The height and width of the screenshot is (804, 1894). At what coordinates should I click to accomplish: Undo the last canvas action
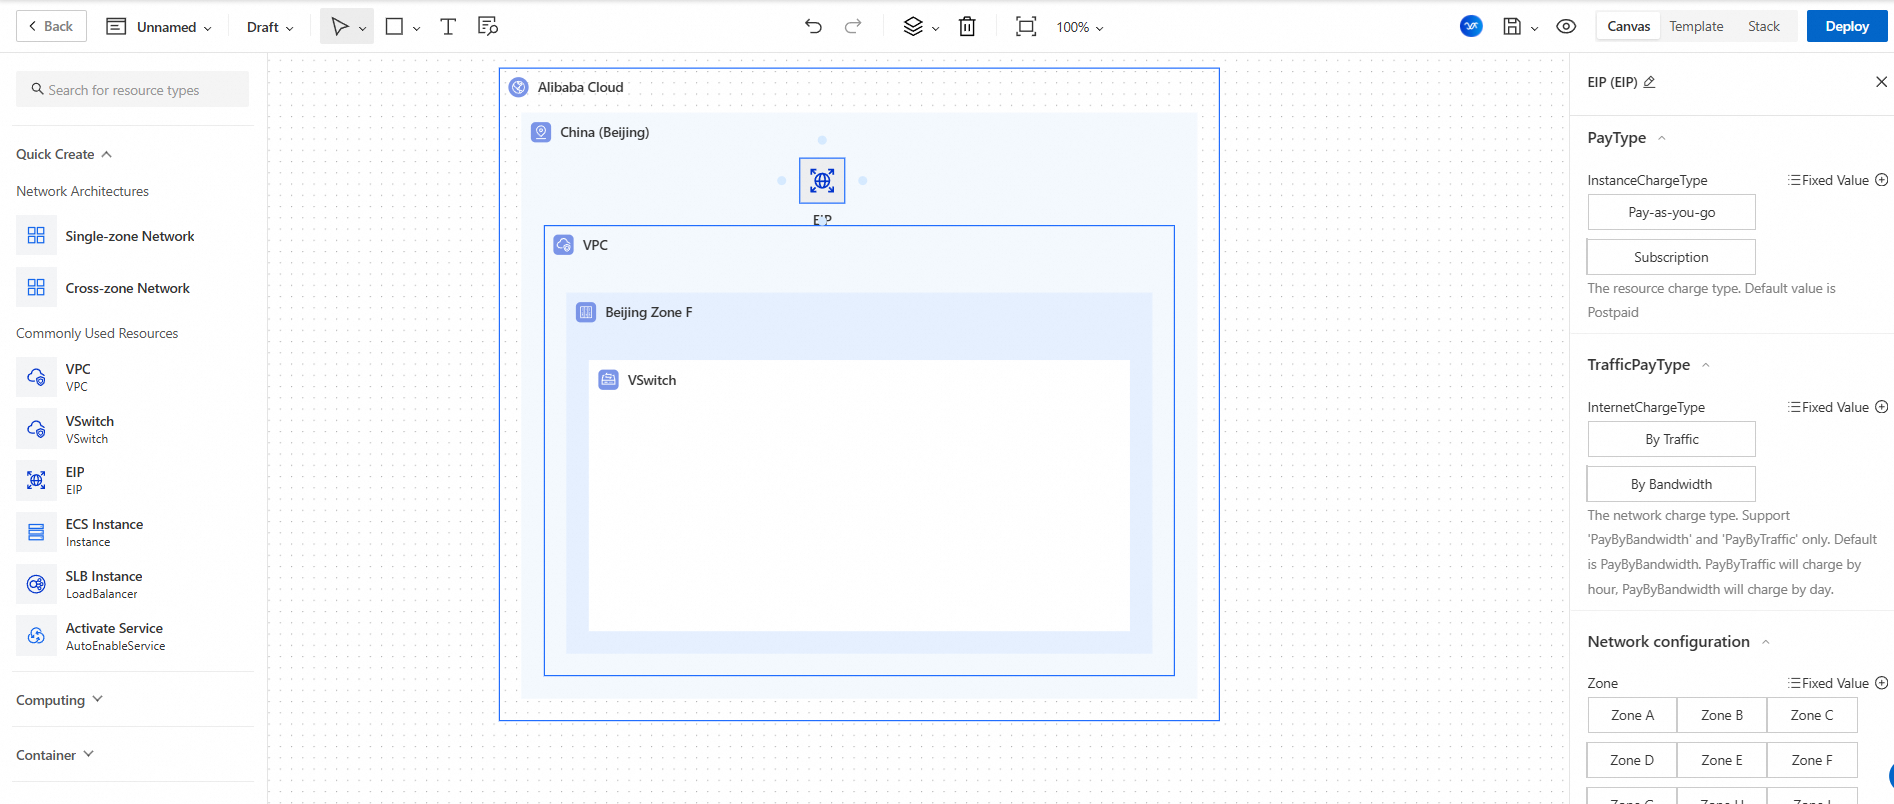pyautogui.click(x=813, y=27)
